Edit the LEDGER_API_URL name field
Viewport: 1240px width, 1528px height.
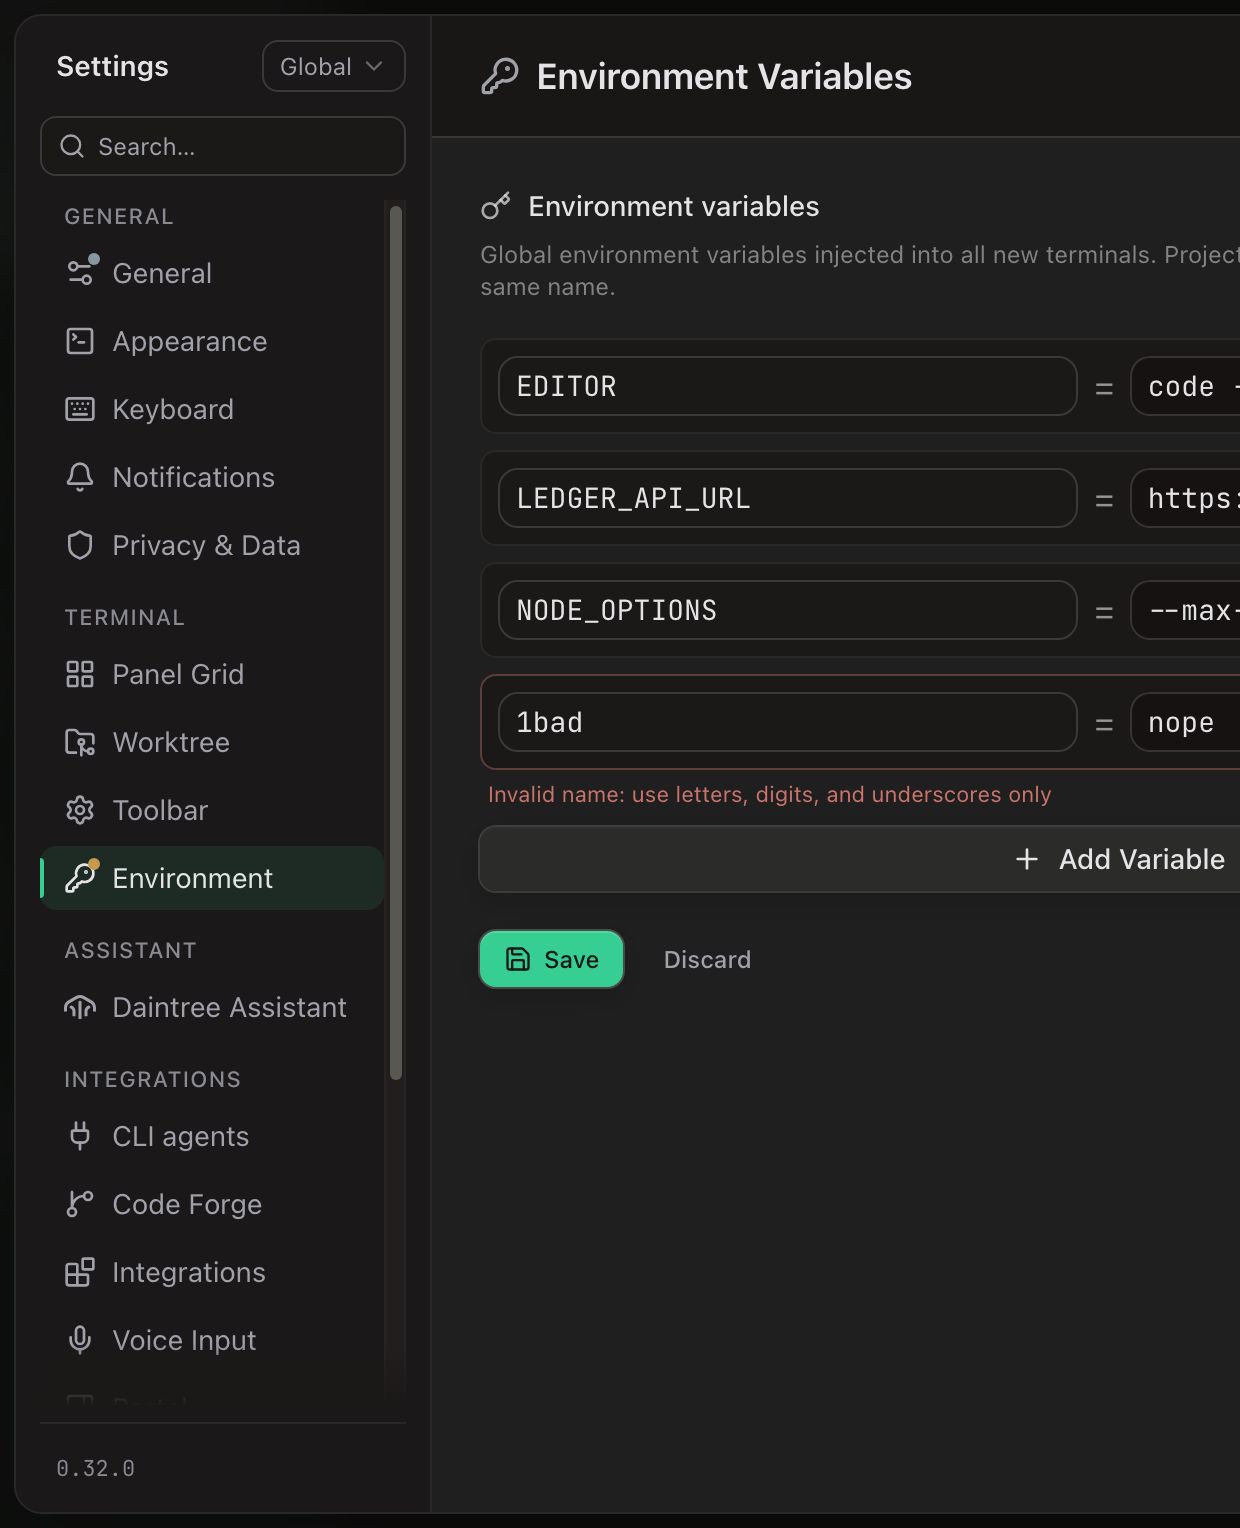coord(788,498)
